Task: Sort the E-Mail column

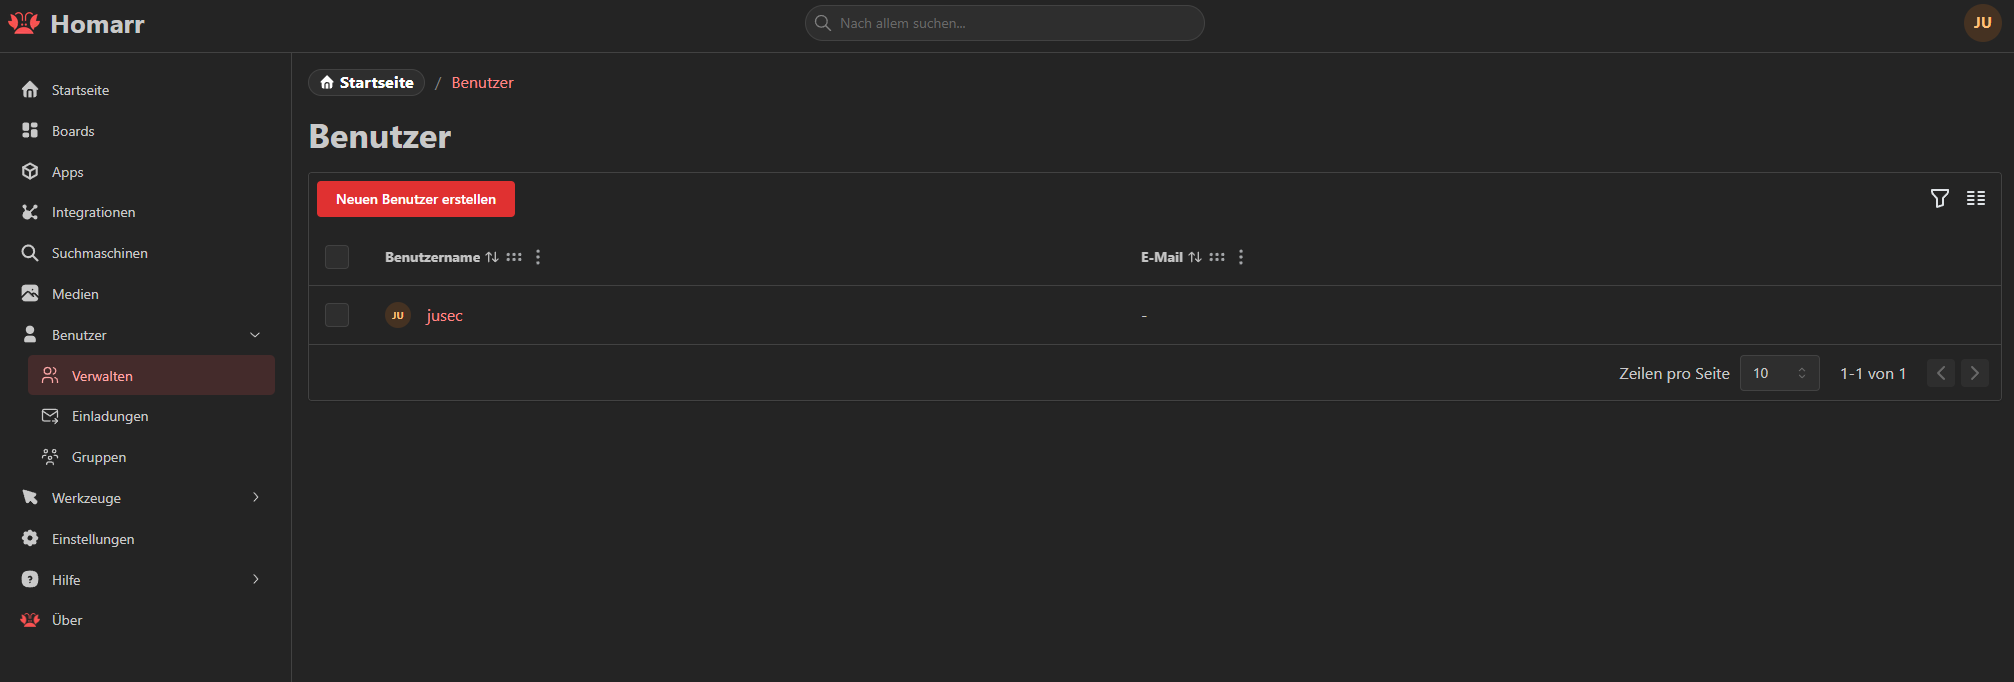Action: [x=1195, y=257]
